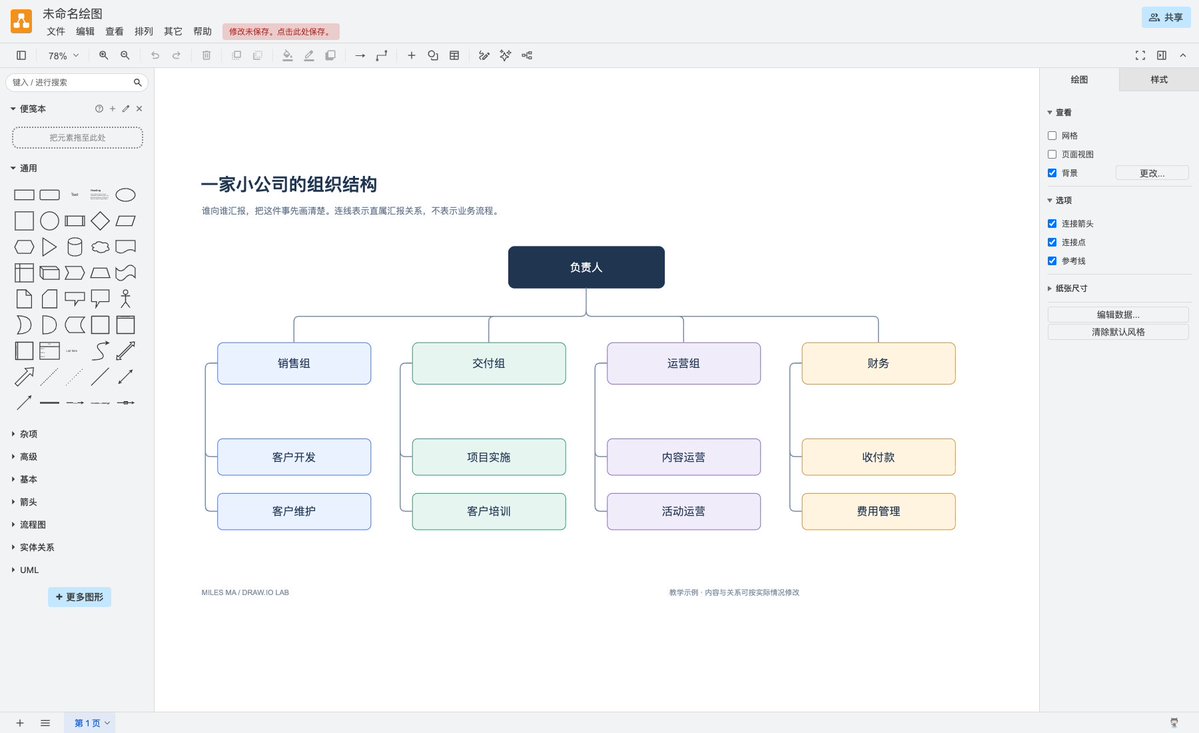Select the waypoints connector style icon

382,56
